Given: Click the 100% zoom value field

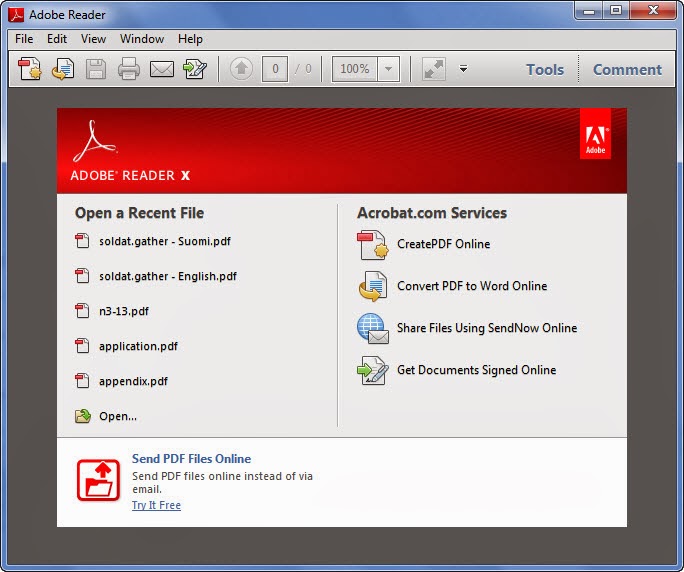Looking at the screenshot, I should point(355,69).
